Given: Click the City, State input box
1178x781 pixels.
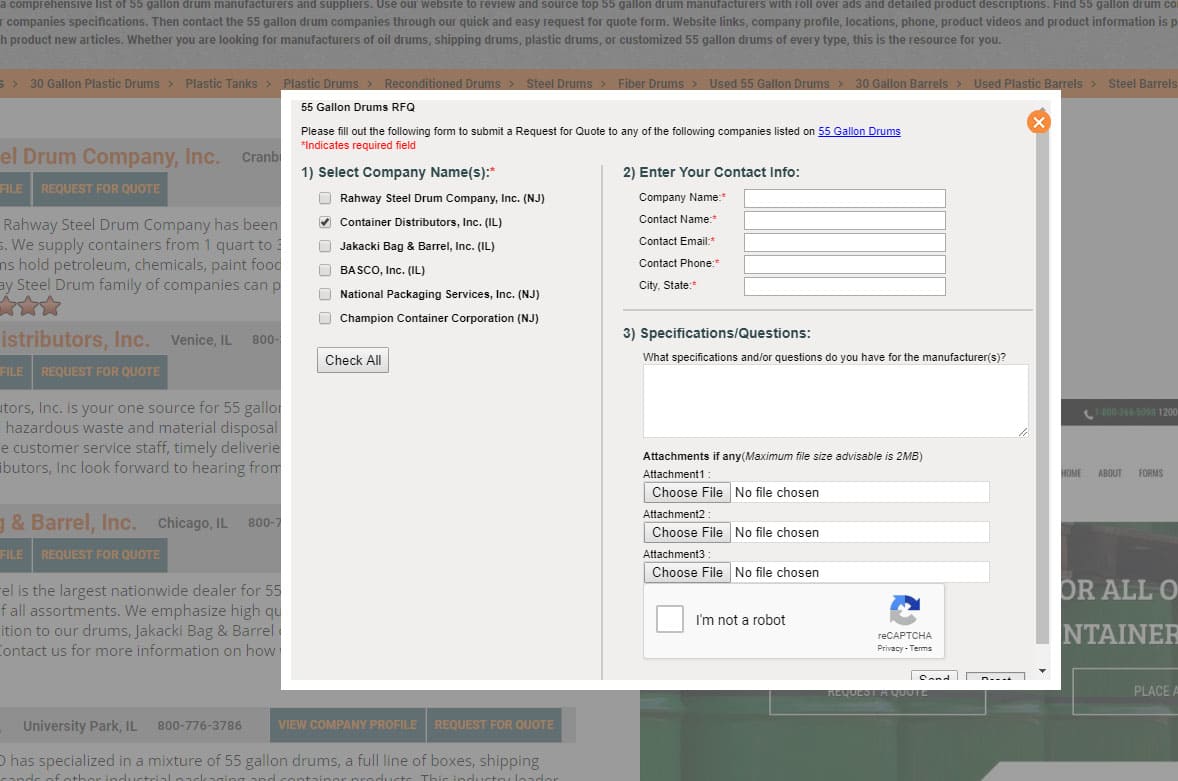Looking at the screenshot, I should 844,286.
